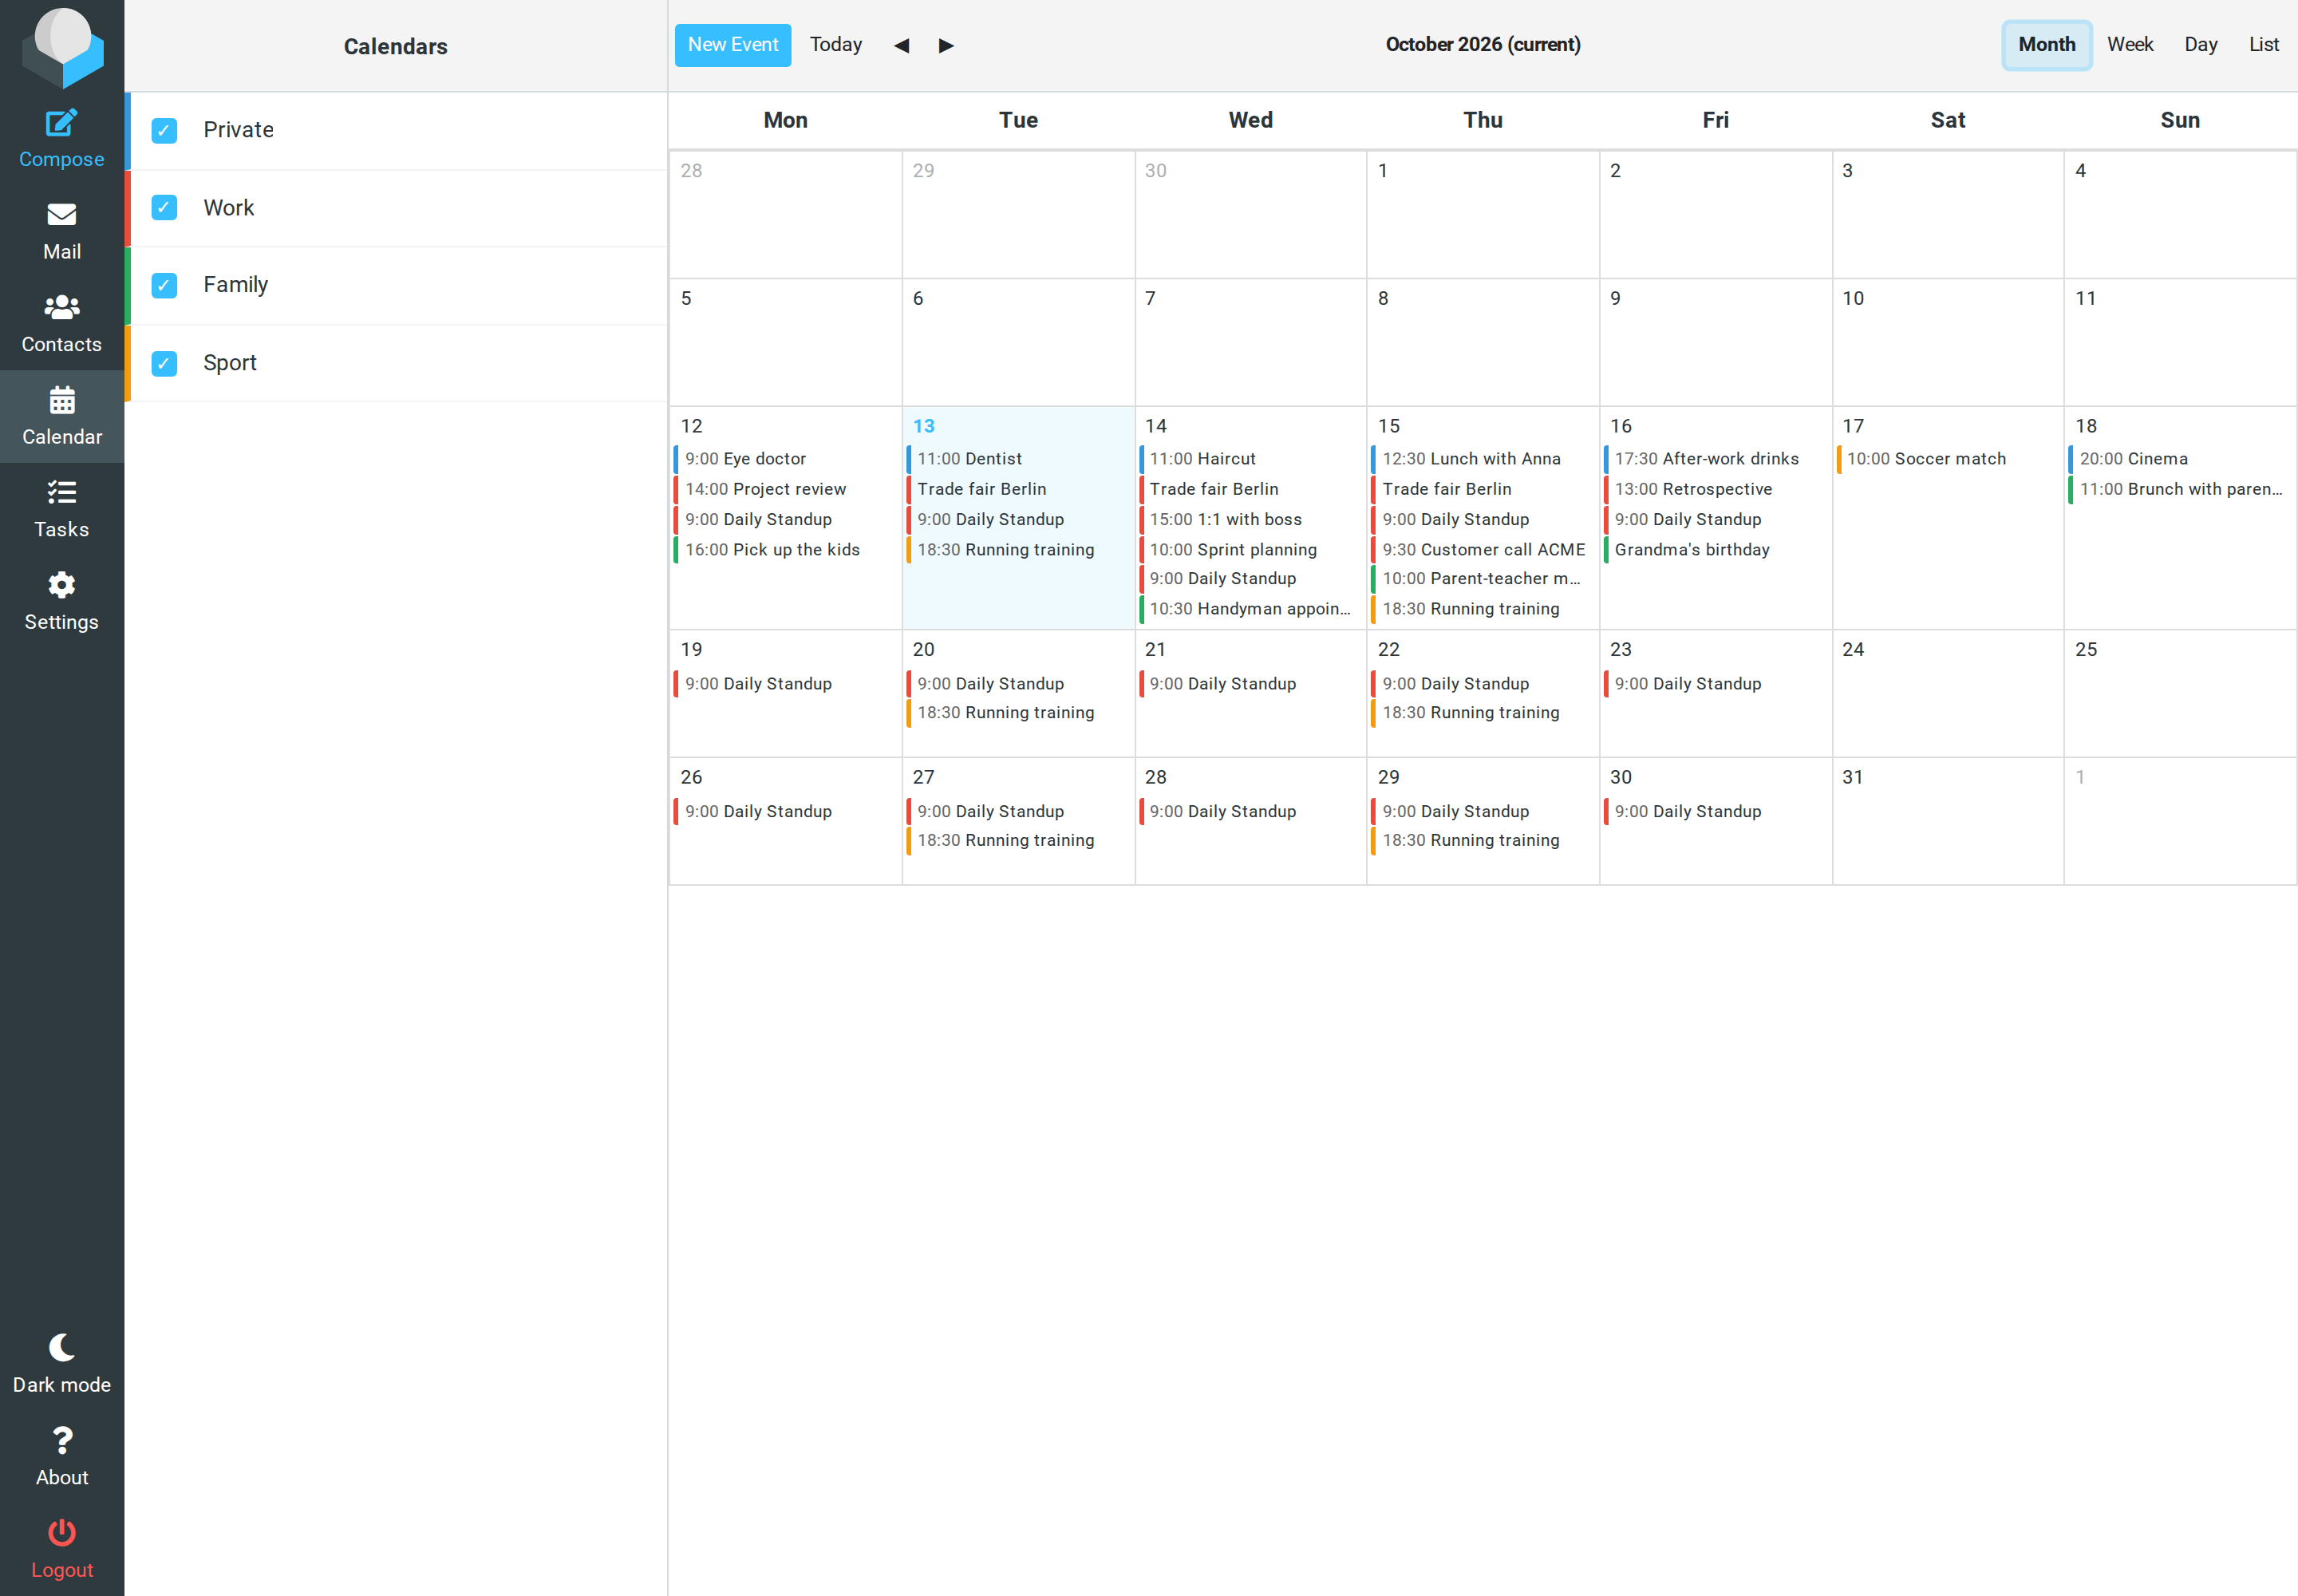Image resolution: width=2298 pixels, height=1596 pixels.
Task: Switch to Week view
Action: click(x=2130, y=45)
